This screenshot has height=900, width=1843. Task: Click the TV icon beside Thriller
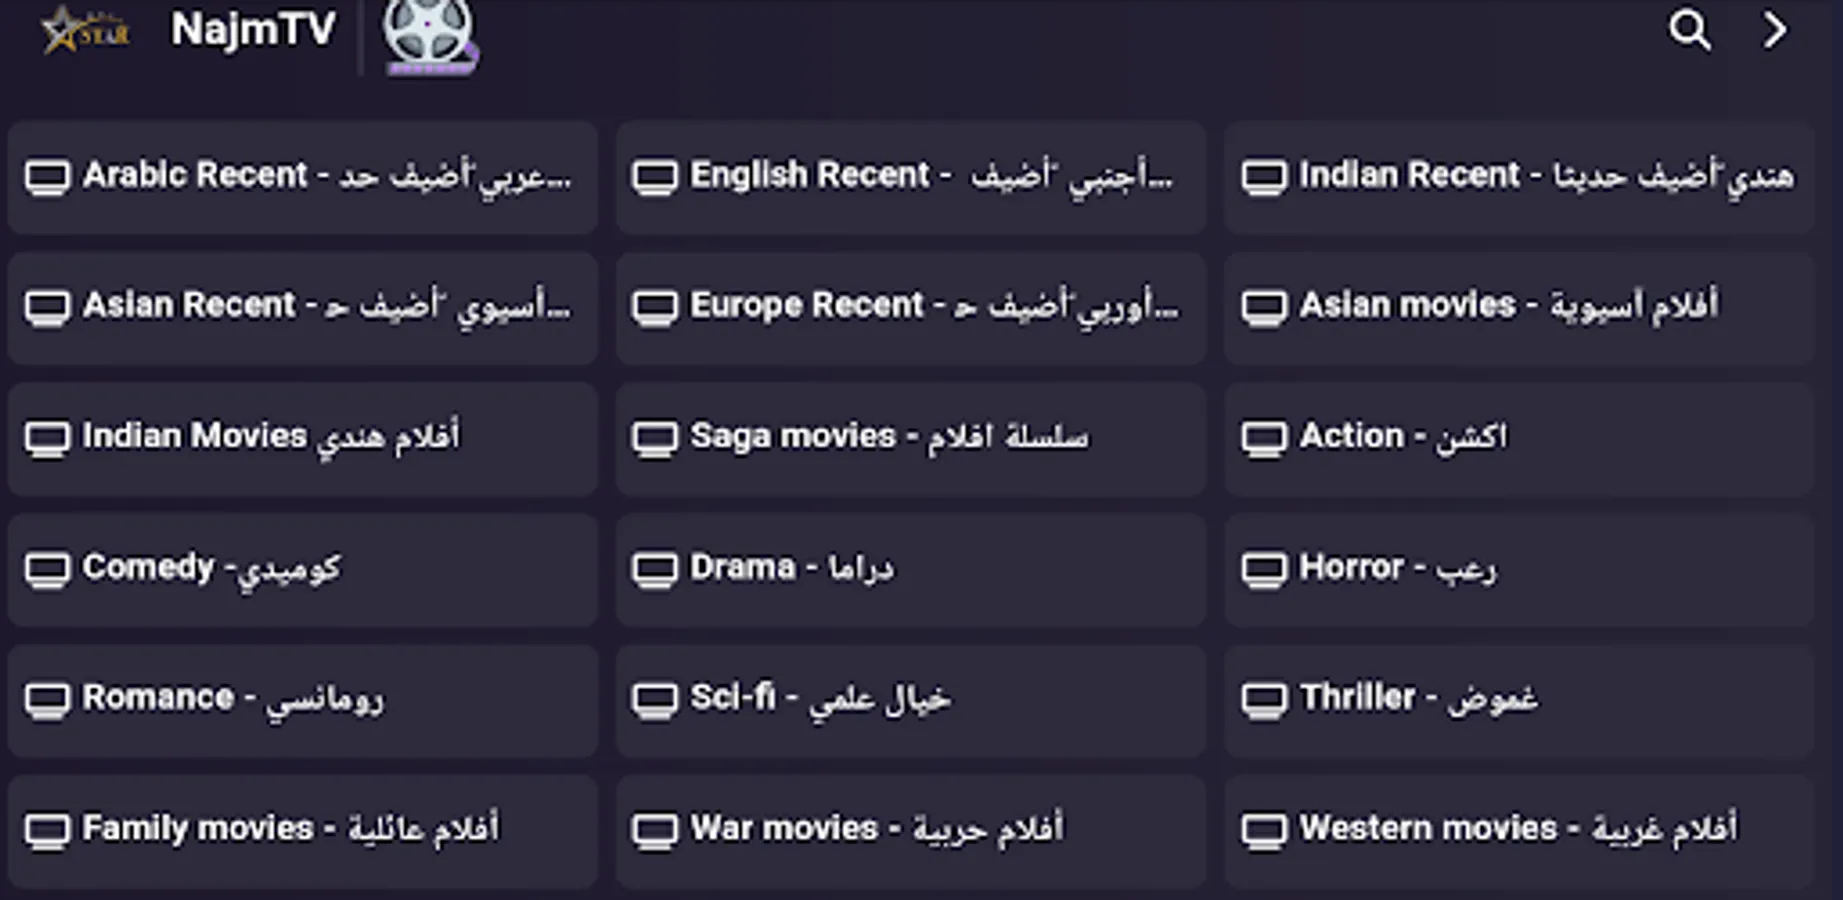(1264, 699)
